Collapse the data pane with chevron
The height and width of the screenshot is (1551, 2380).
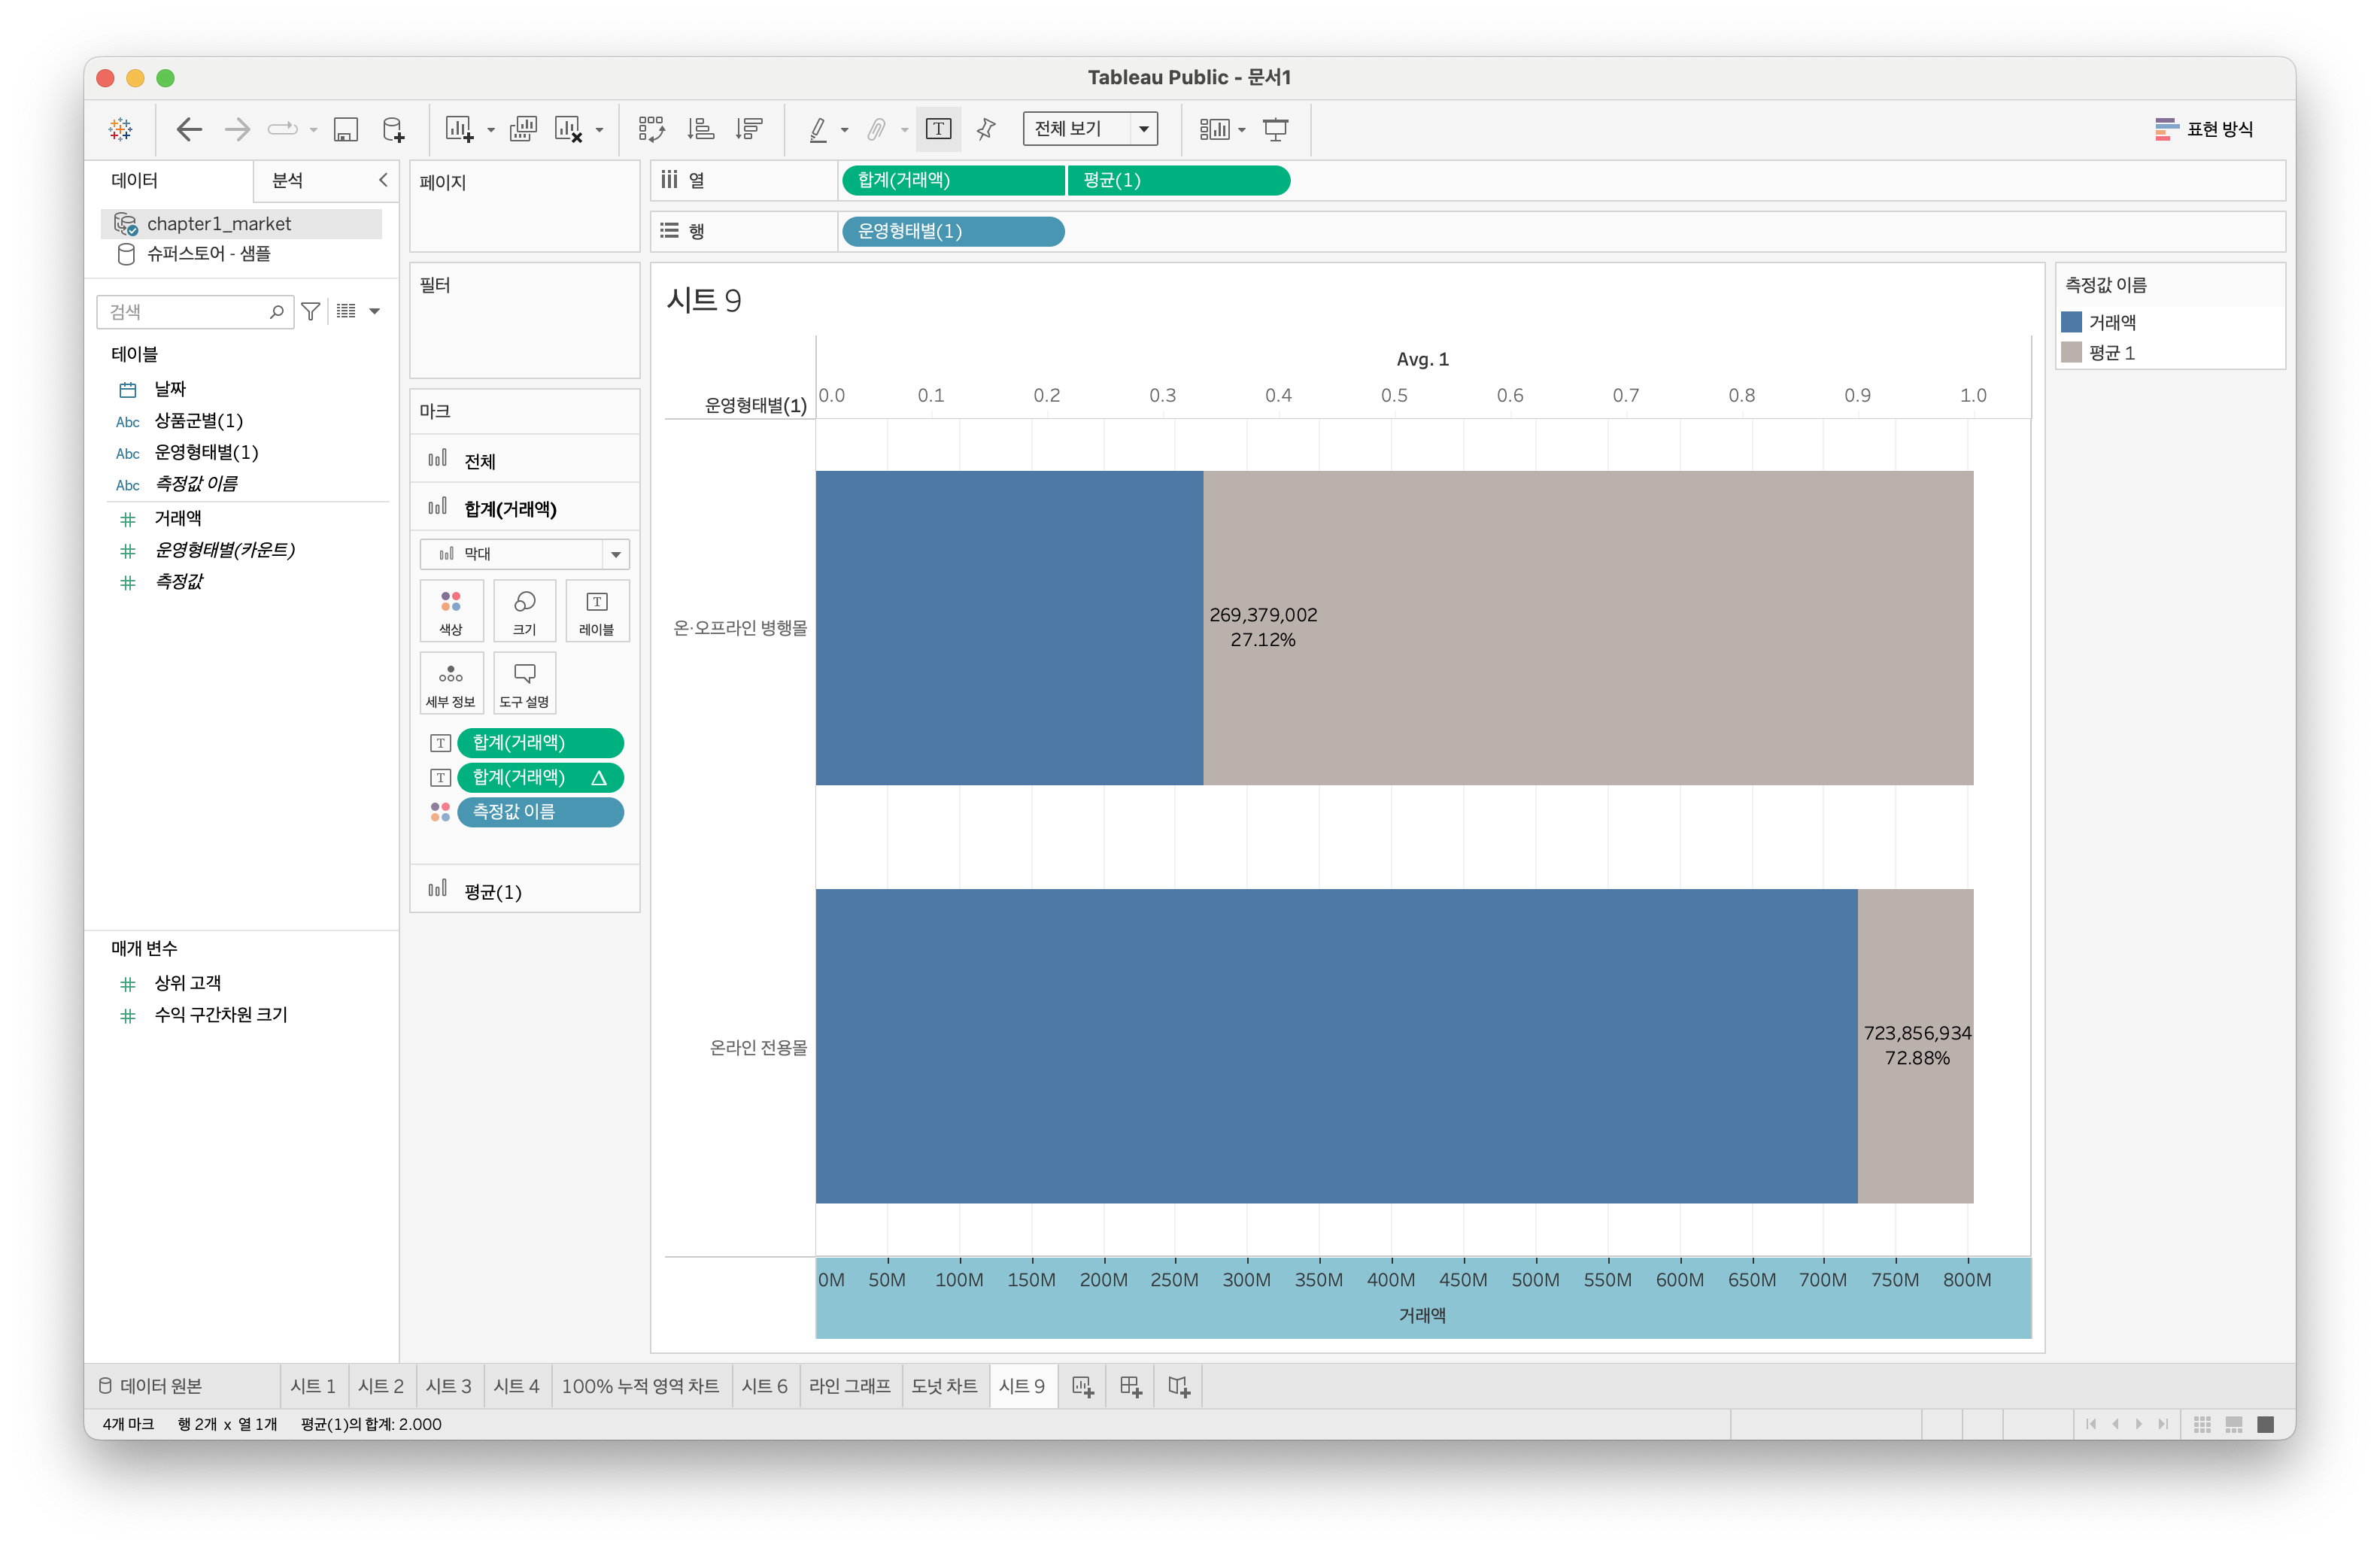(x=383, y=180)
